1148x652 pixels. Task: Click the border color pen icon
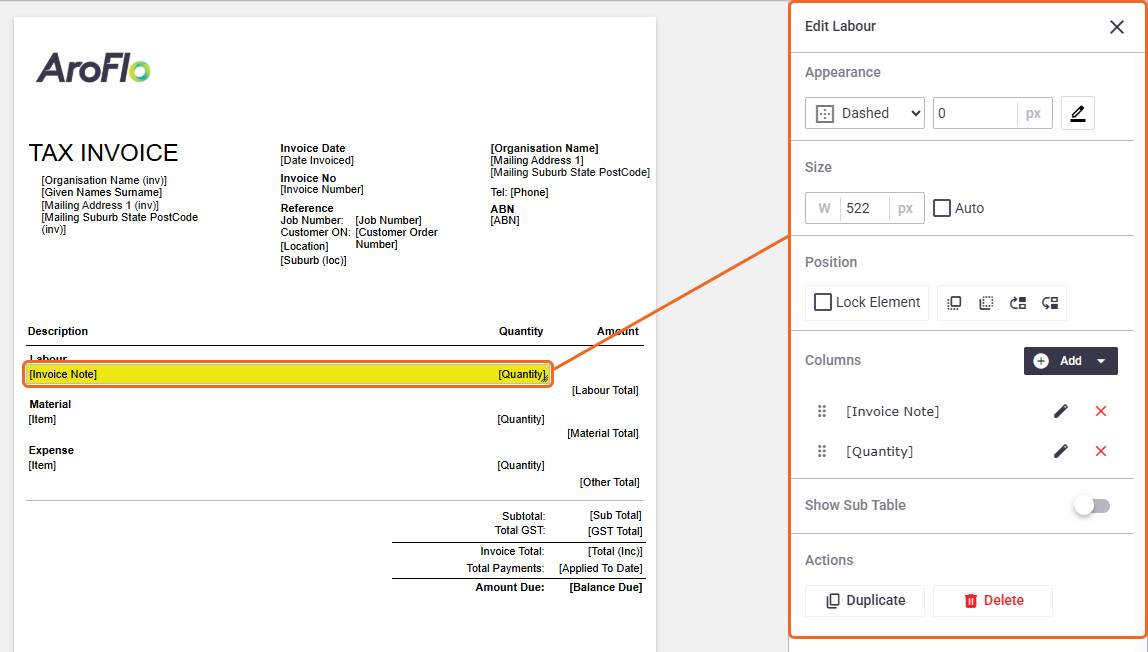click(1078, 113)
